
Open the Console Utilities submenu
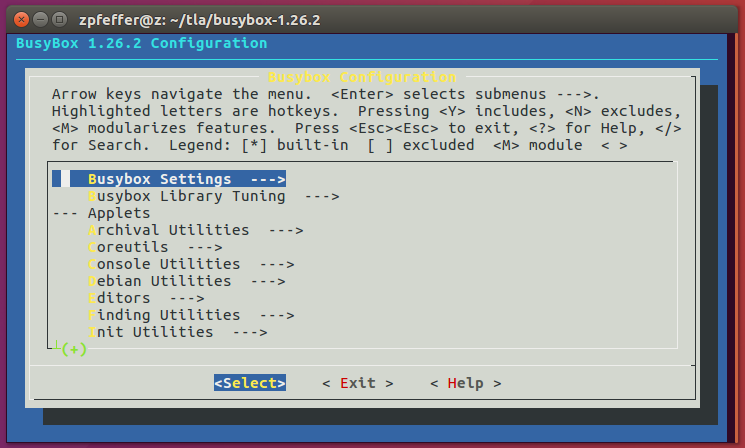pos(191,264)
